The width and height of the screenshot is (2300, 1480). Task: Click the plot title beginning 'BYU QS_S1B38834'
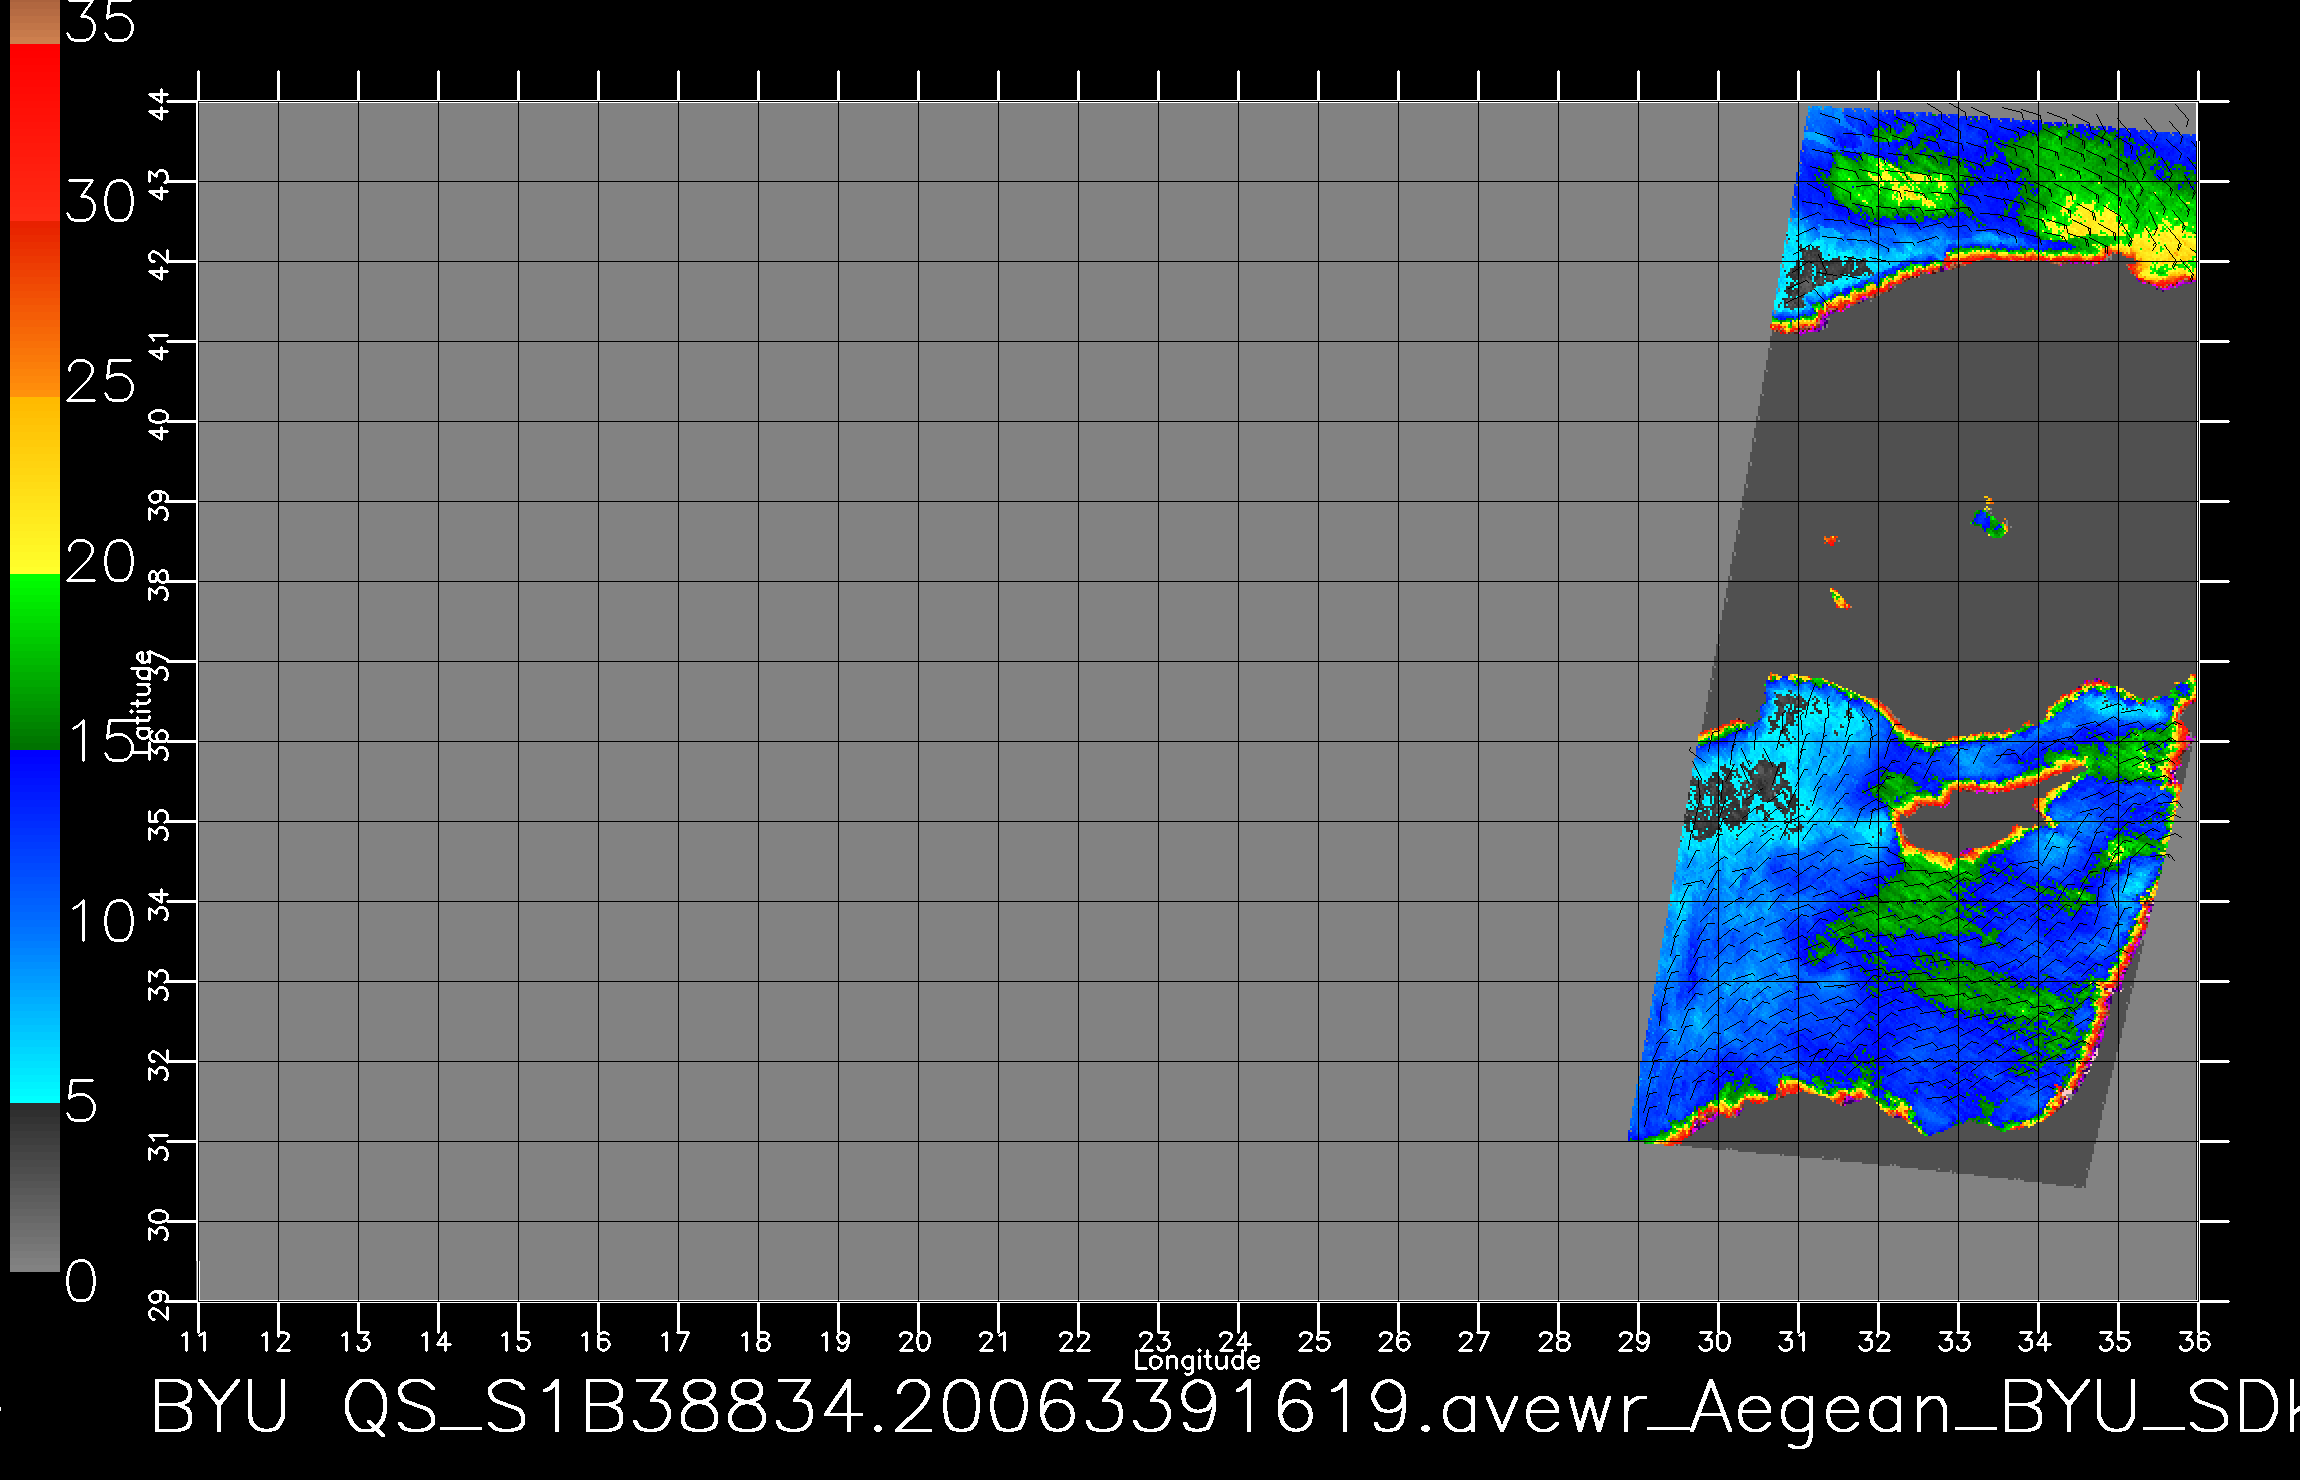pos(1225,1408)
